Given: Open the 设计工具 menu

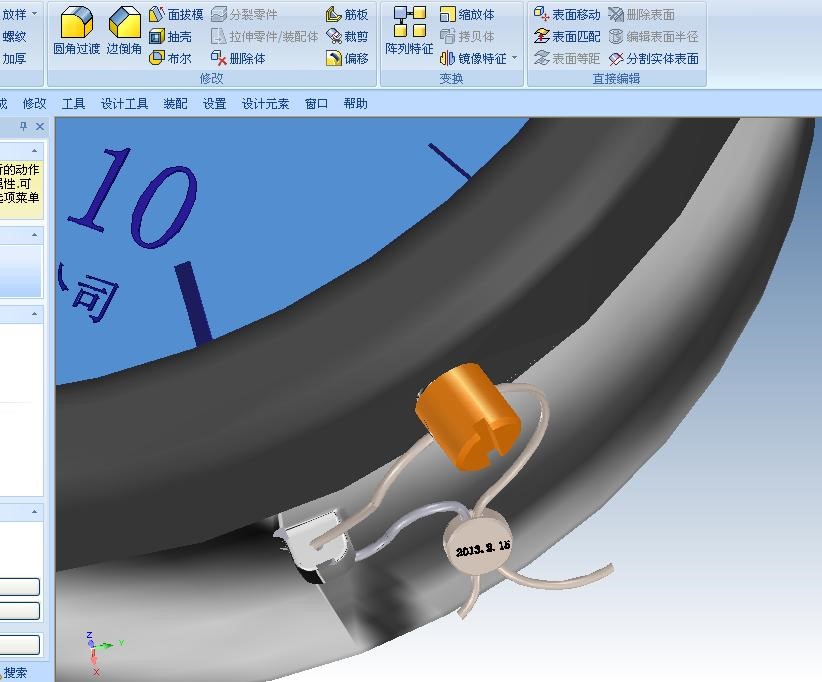Looking at the screenshot, I should [x=124, y=104].
